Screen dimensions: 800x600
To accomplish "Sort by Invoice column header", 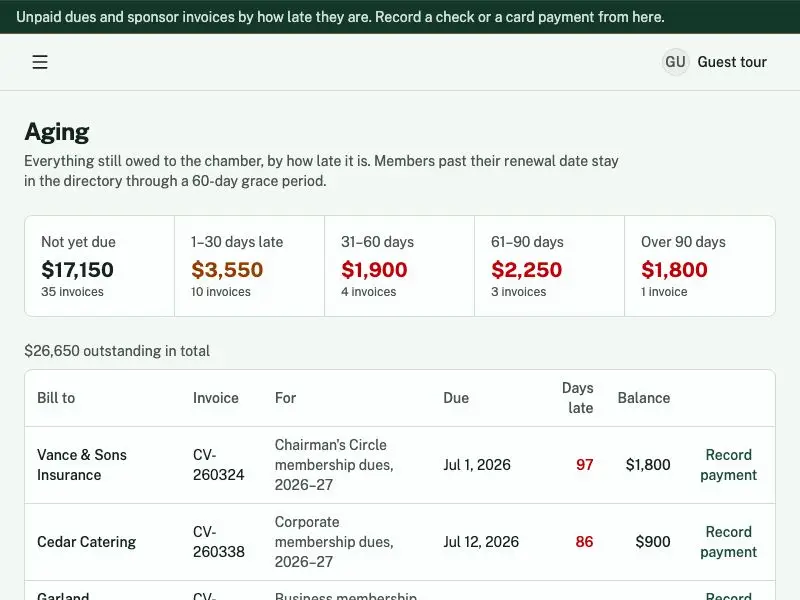I will click(215, 398).
